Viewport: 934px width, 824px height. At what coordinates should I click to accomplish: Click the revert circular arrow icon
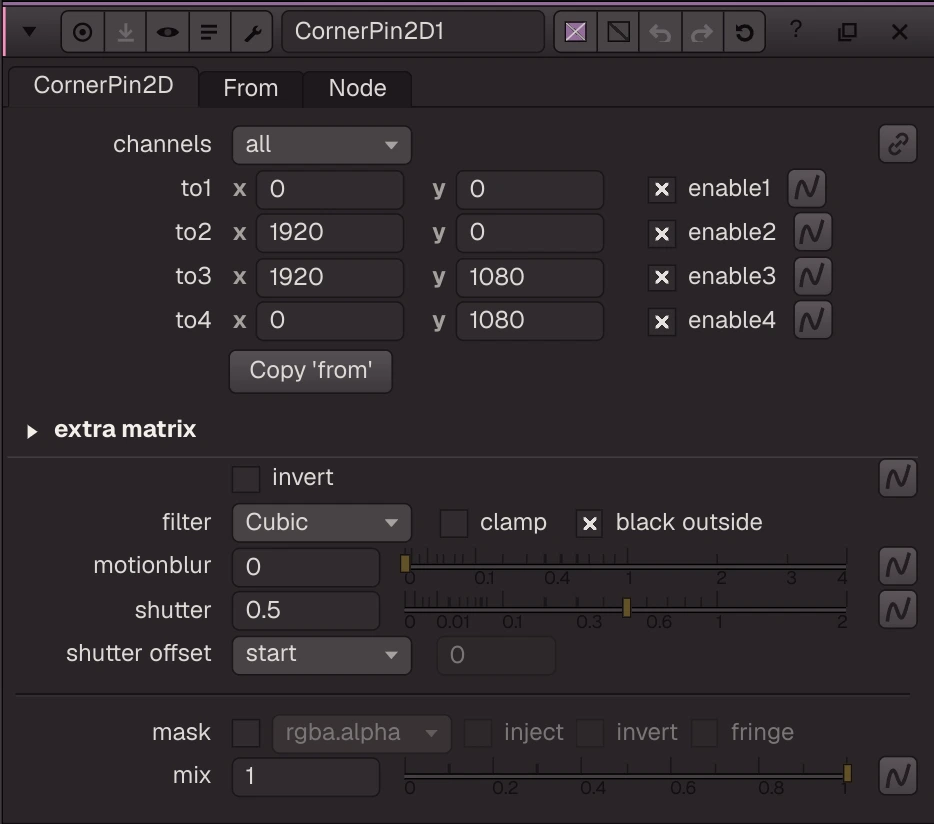[x=744, y=32]
